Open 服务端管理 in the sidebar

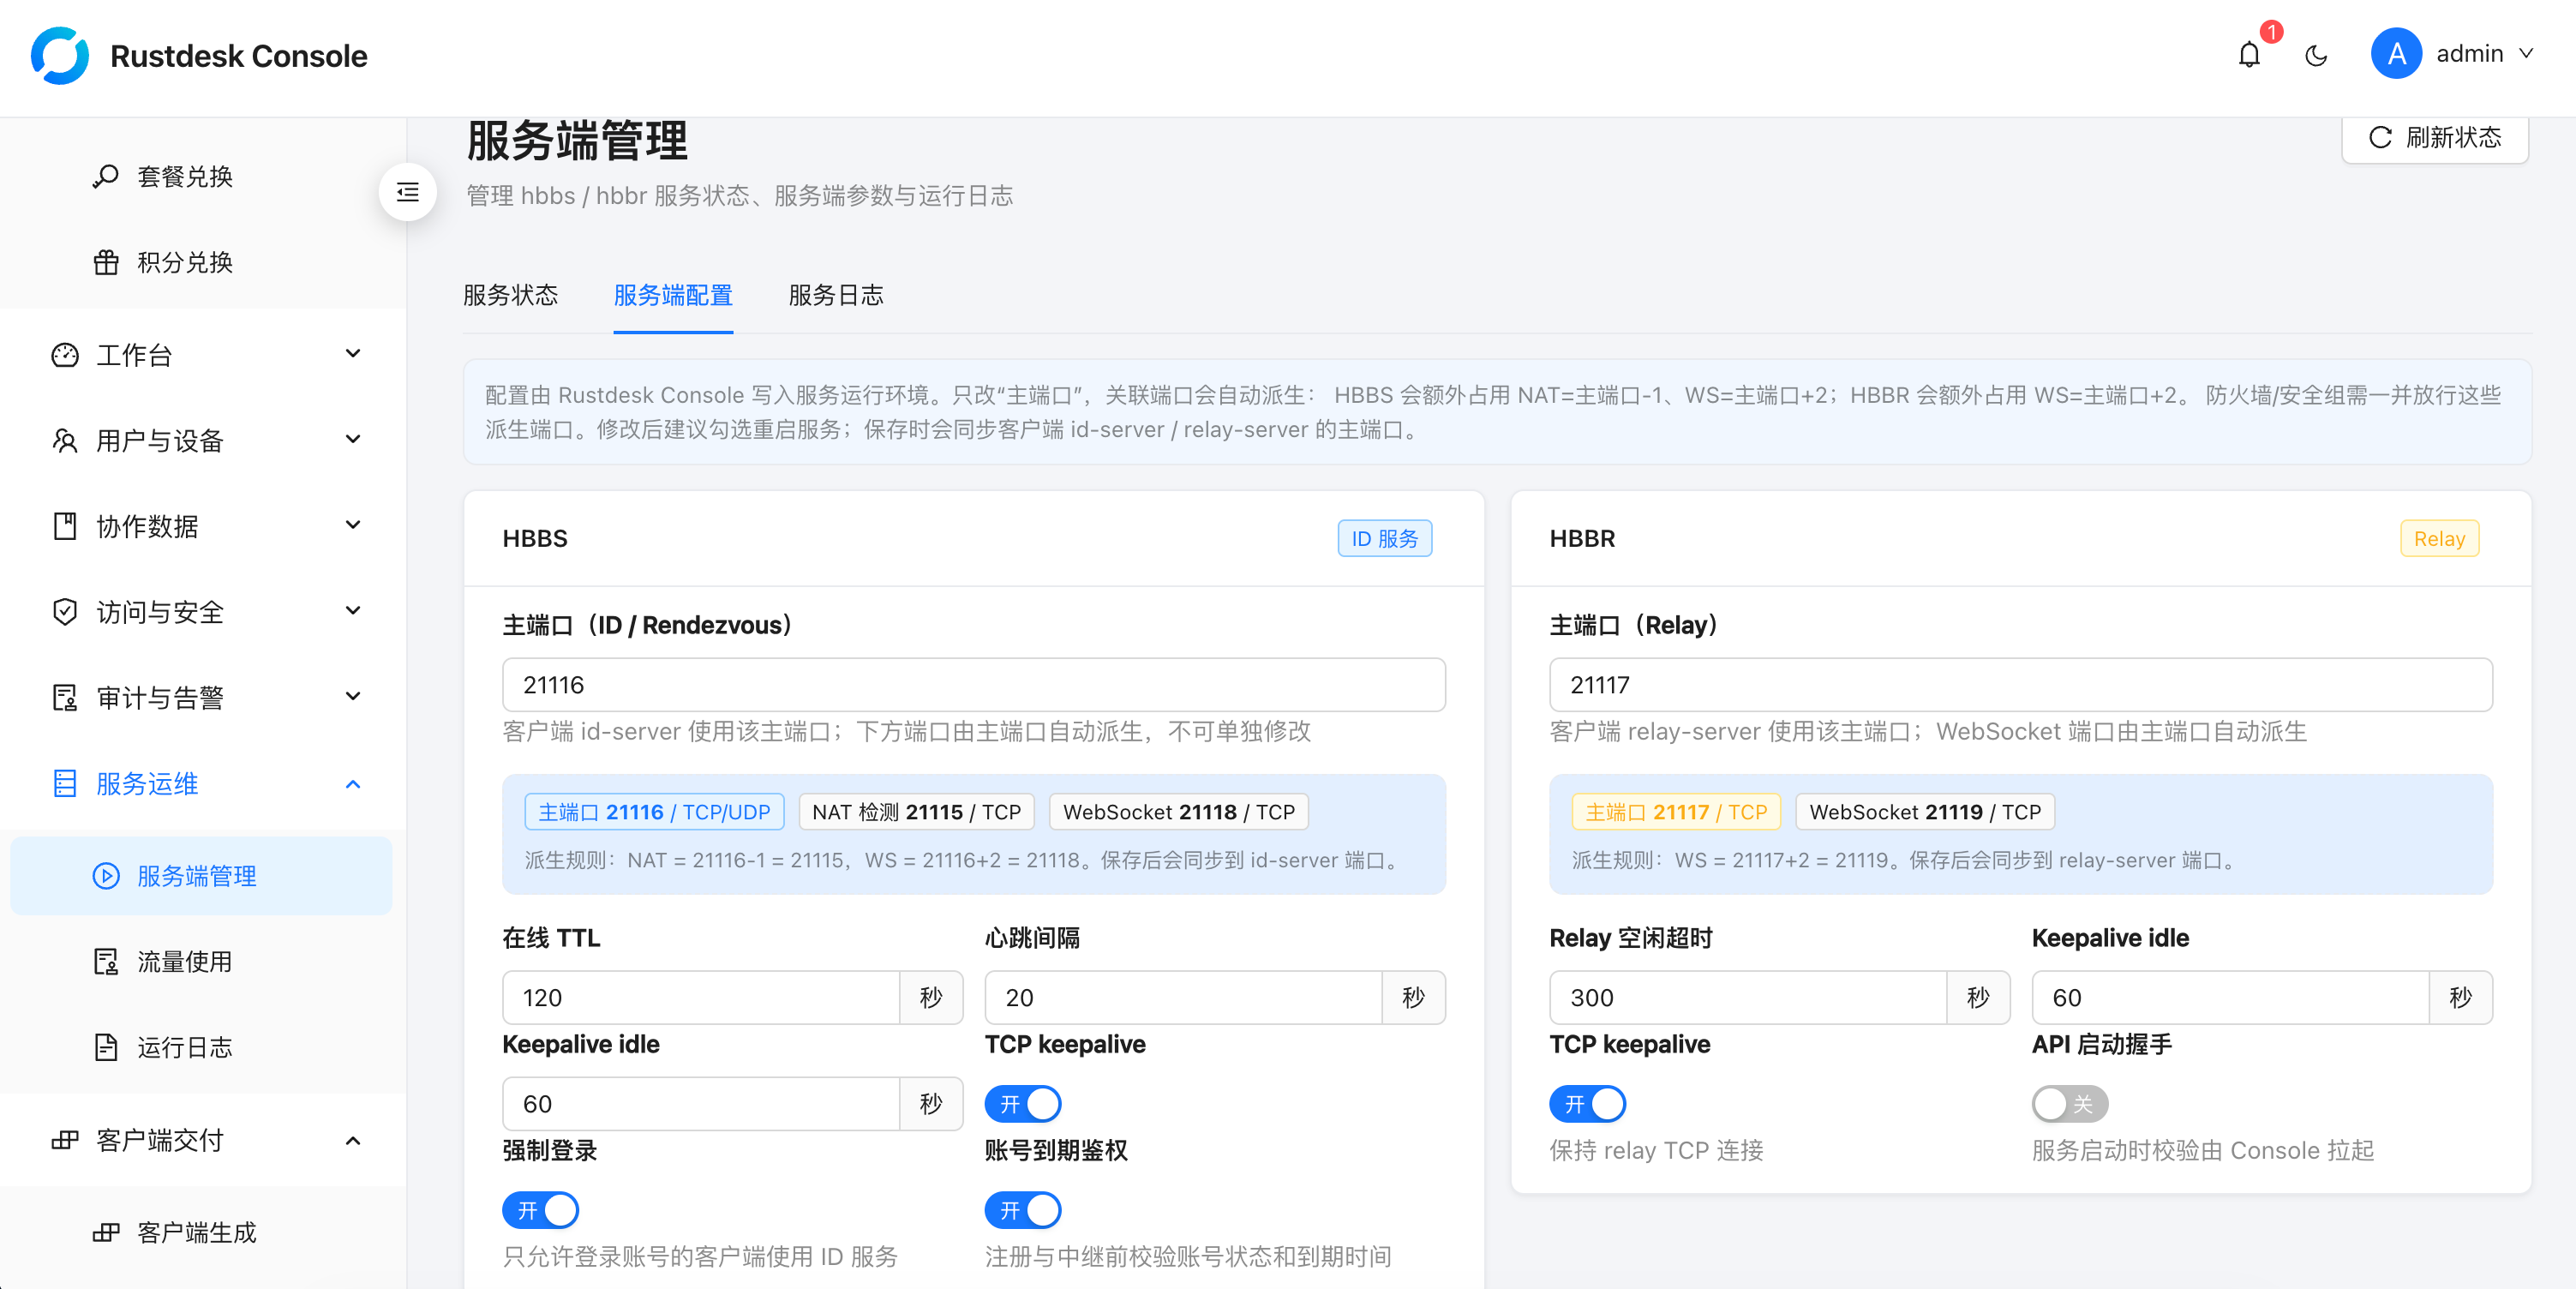(201, 876)
